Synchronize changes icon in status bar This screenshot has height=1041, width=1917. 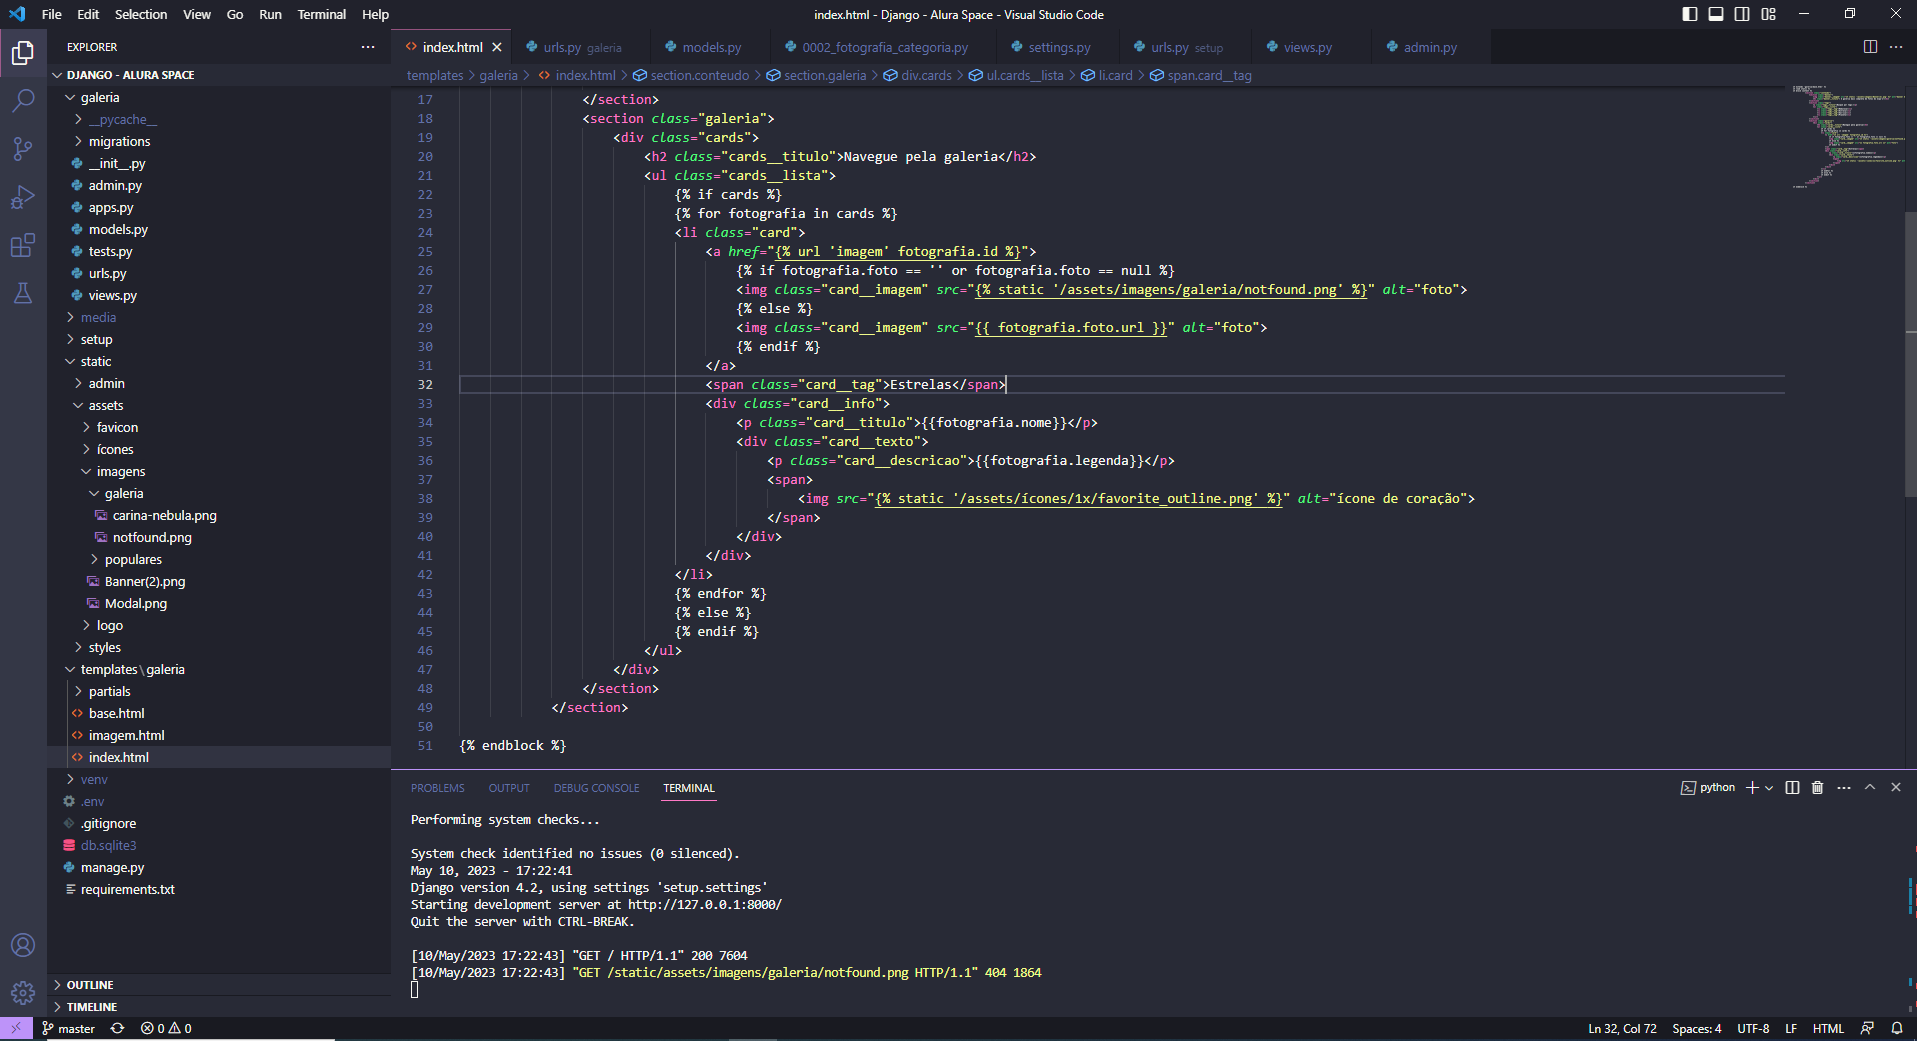117,1028
